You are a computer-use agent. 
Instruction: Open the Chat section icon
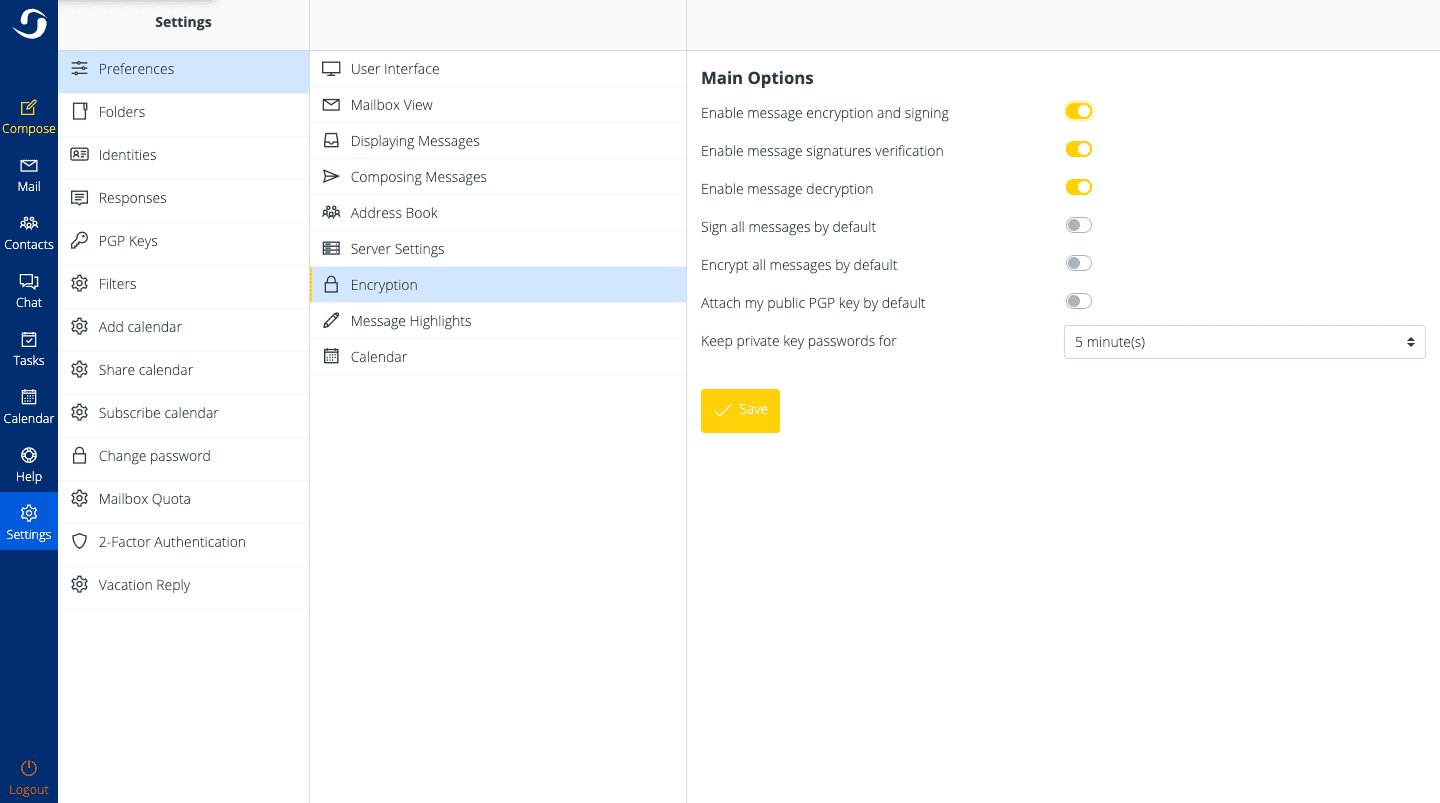pos(29,282)
